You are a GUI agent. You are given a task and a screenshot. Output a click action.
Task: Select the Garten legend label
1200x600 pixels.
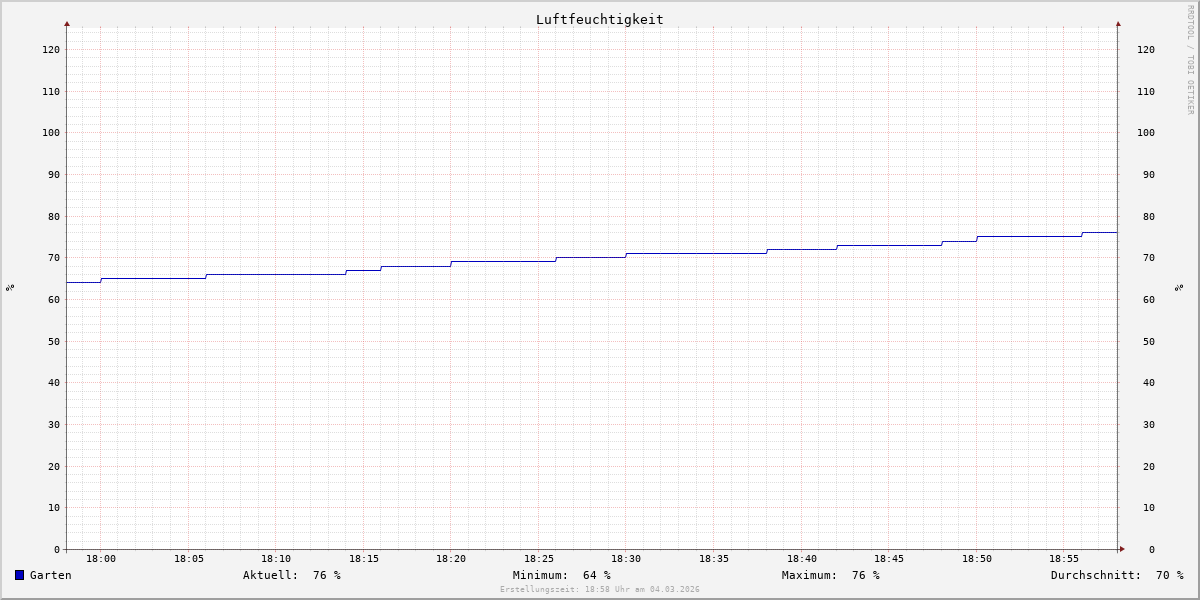pyautogui.click(x=50, y=575)
